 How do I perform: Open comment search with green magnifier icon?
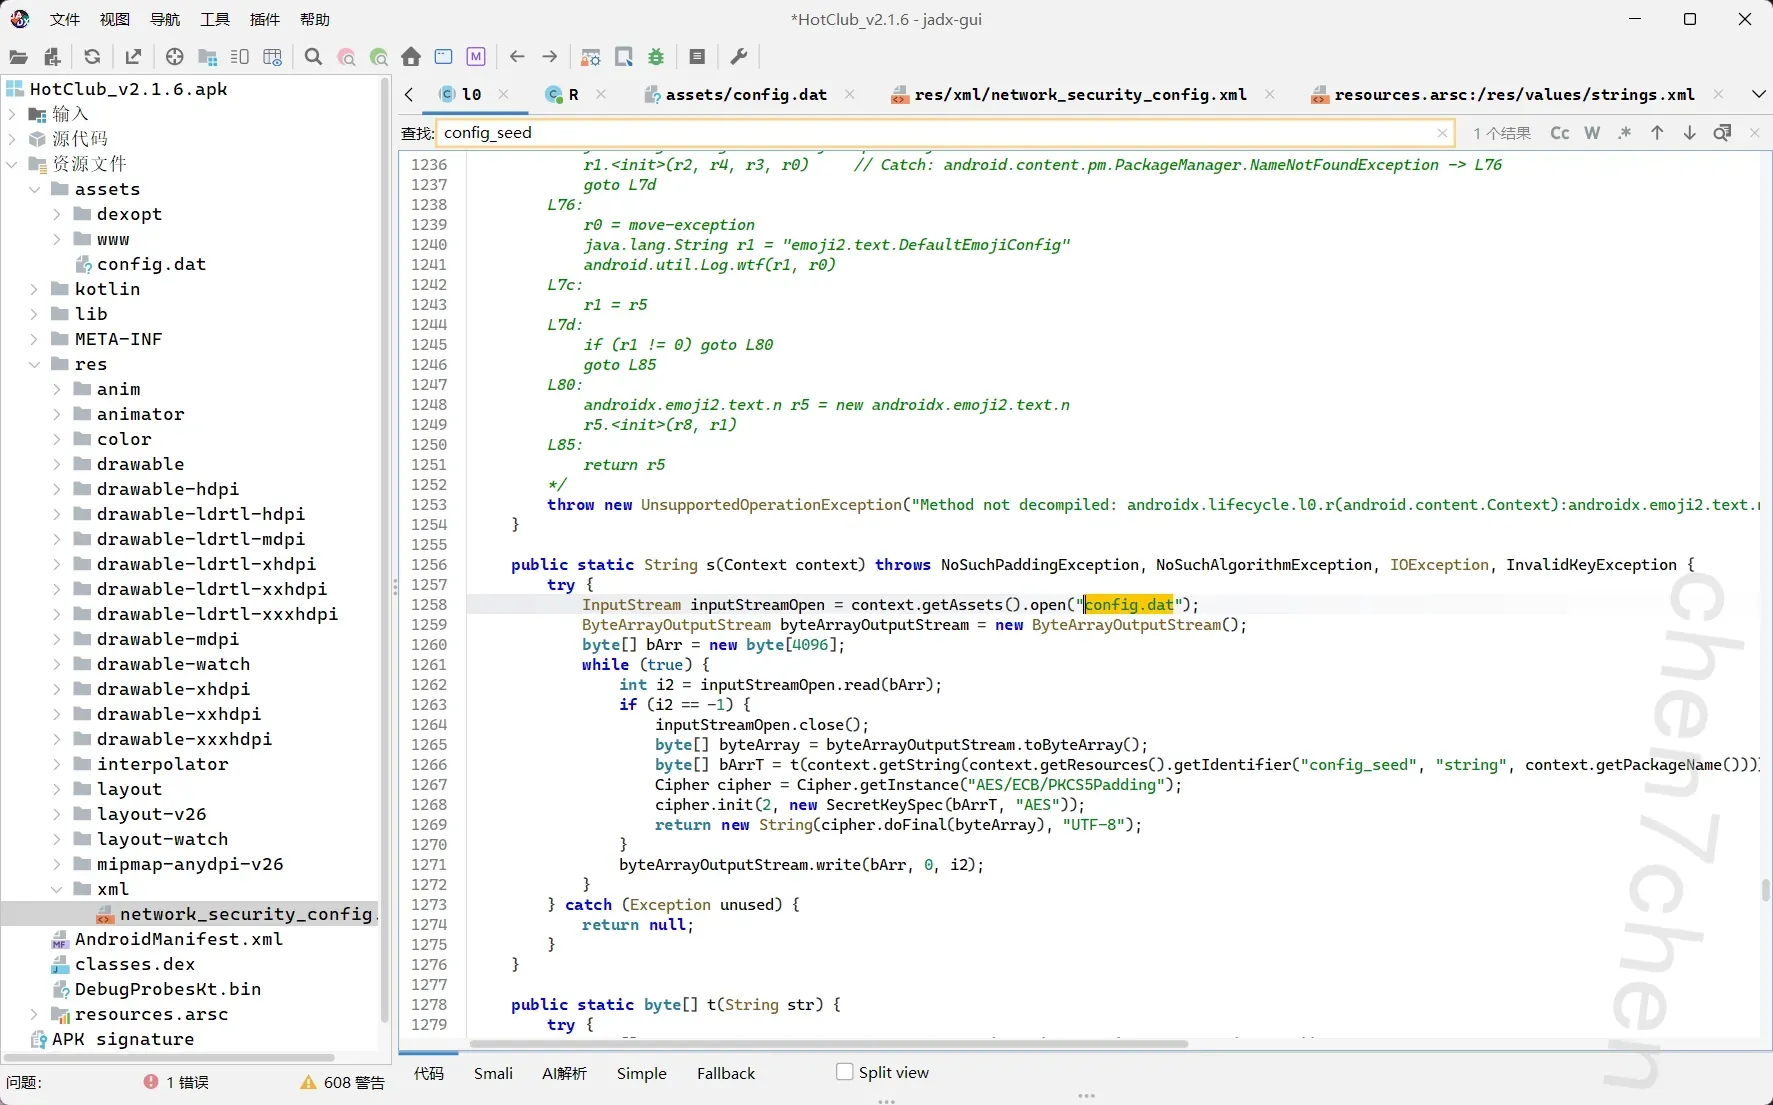378,57
